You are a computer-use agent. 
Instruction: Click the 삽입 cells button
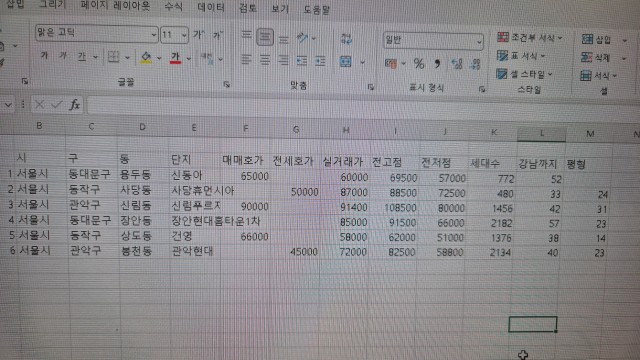596,40
